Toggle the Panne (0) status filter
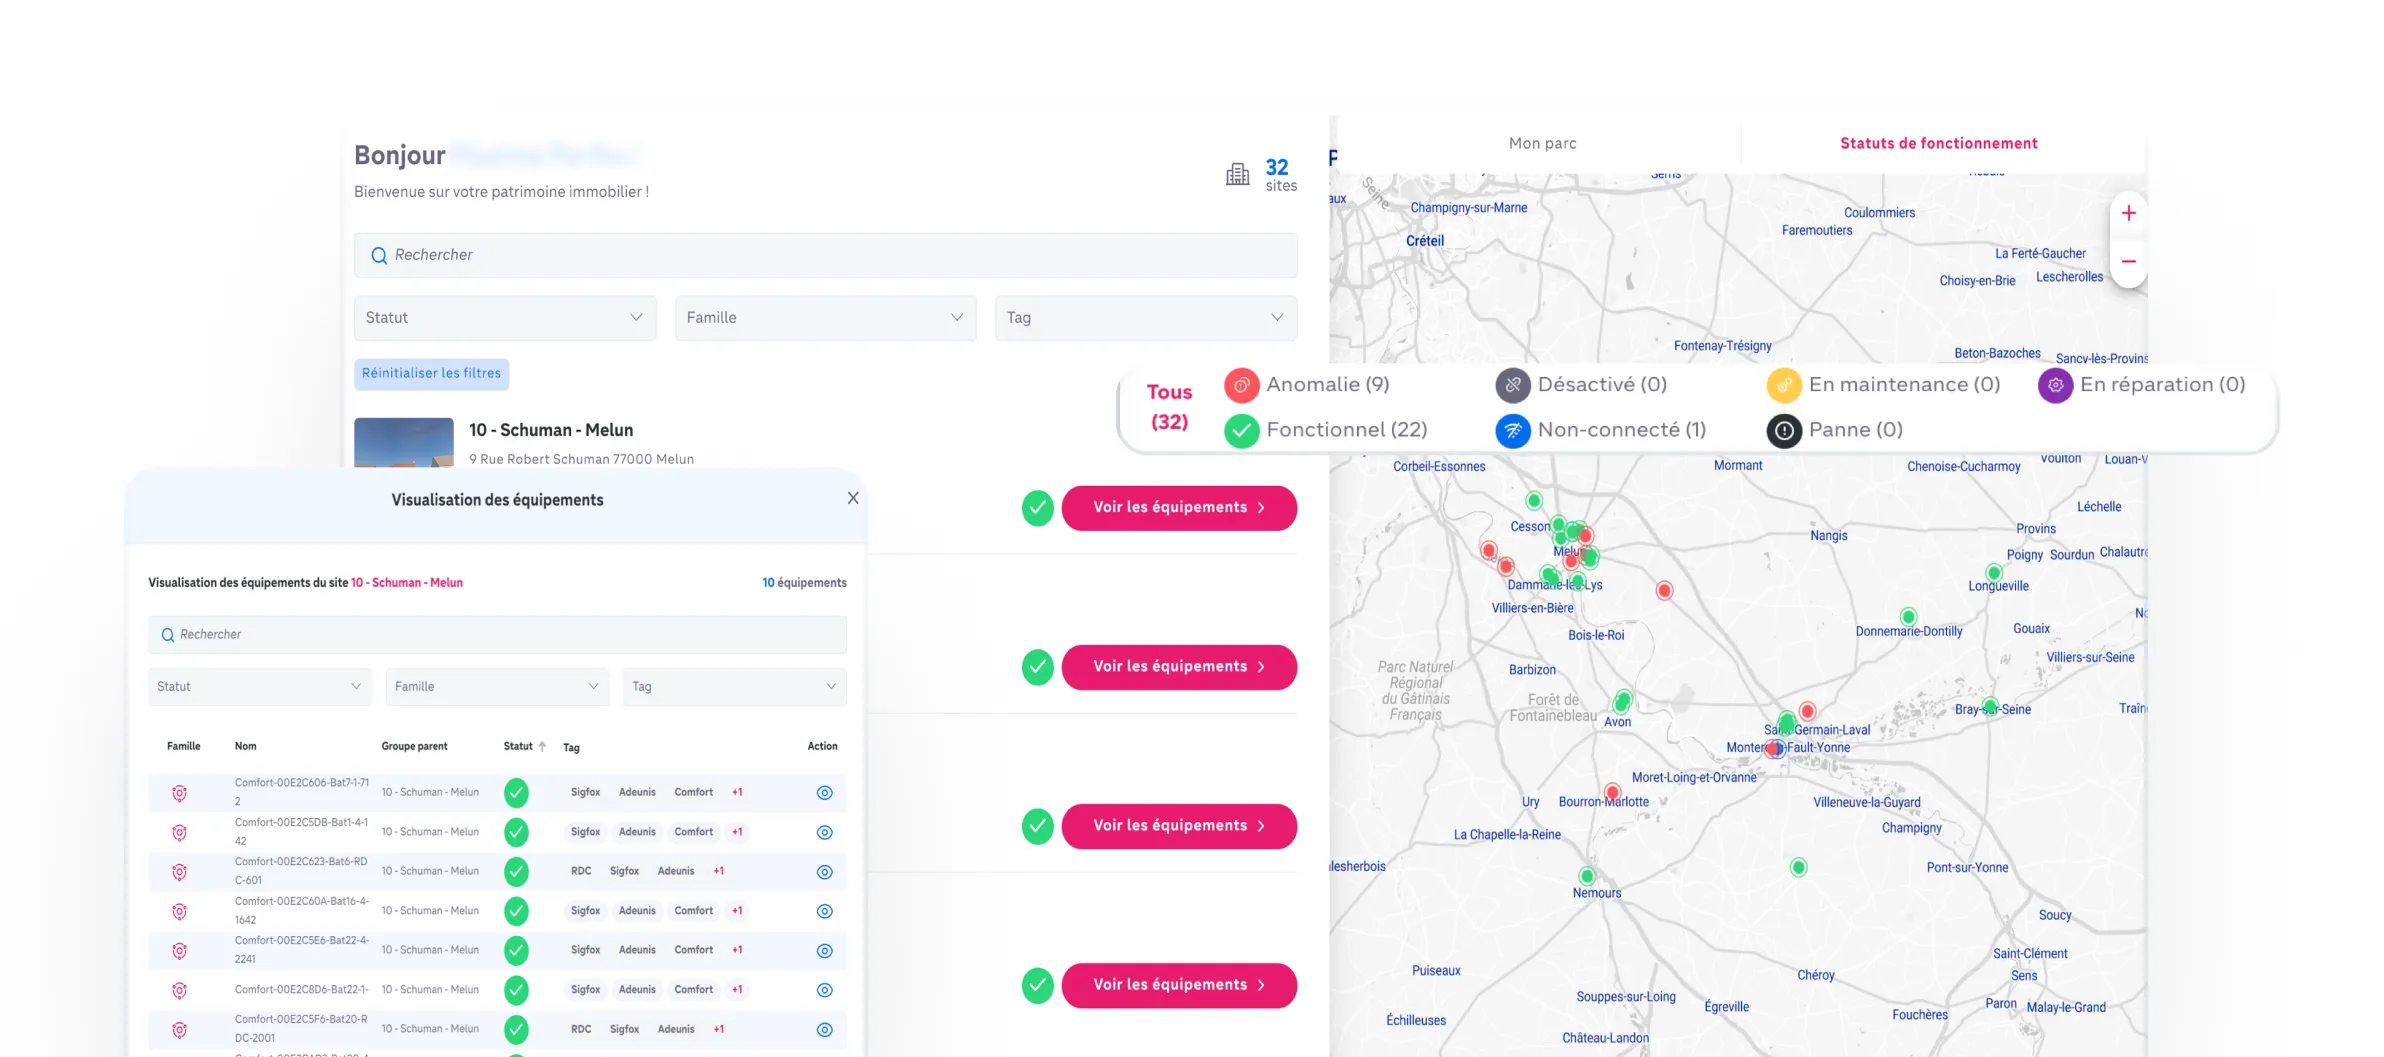This screenshot has height=1057, width=2384. click(1855, 430)
